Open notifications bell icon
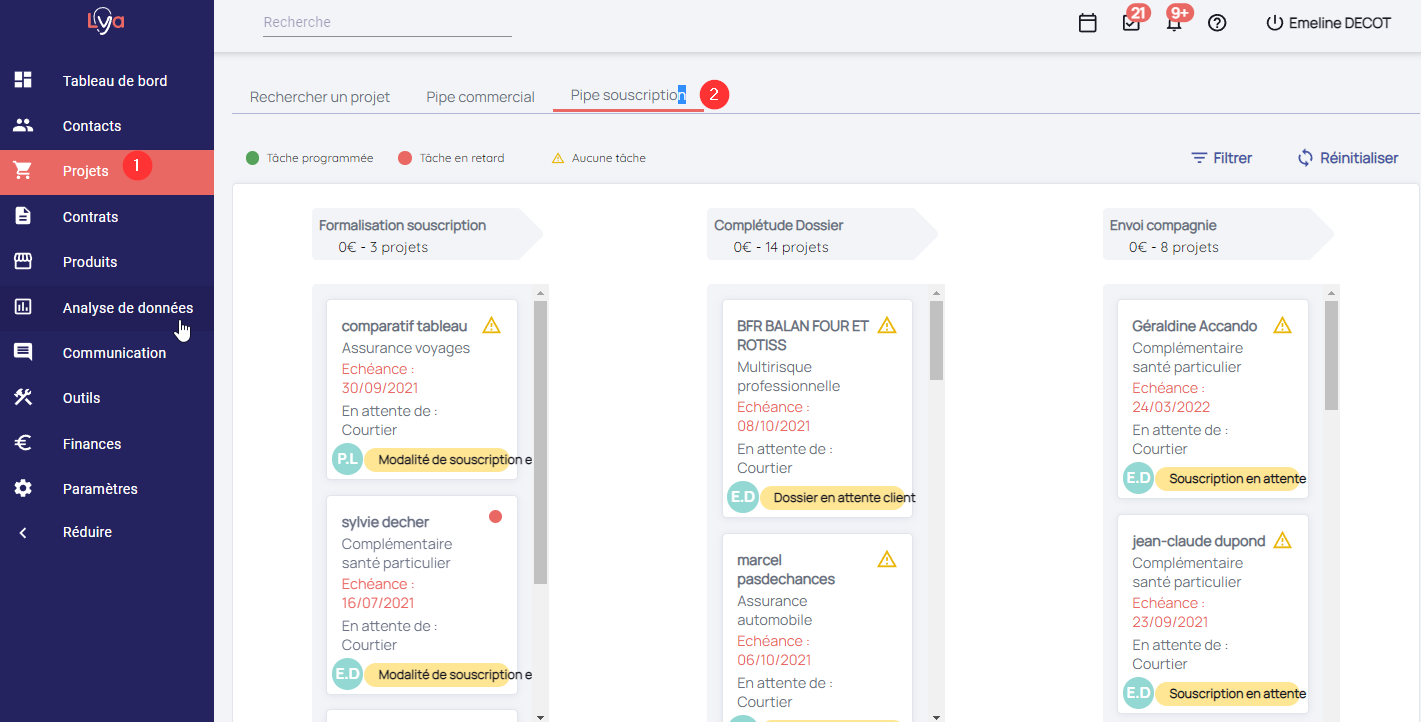 [1174, 23]
